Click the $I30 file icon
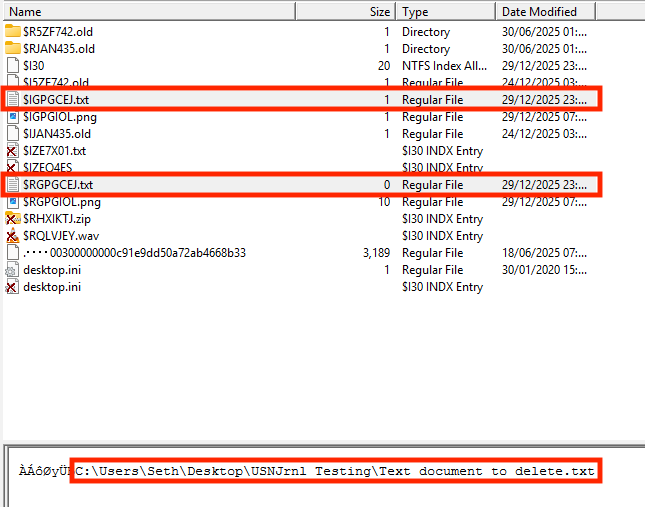This screenshot has height=507, width=645. pyautogui.click(x=13, y=65)
